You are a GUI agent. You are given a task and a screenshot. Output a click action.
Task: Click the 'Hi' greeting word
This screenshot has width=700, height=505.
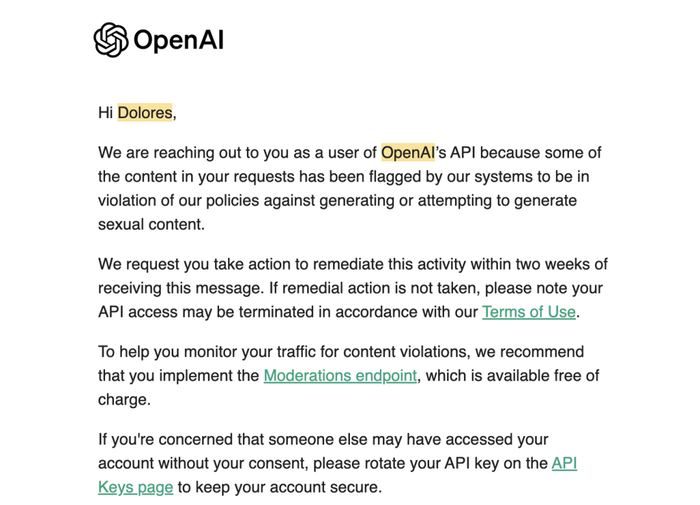click(x=105, y=113)
